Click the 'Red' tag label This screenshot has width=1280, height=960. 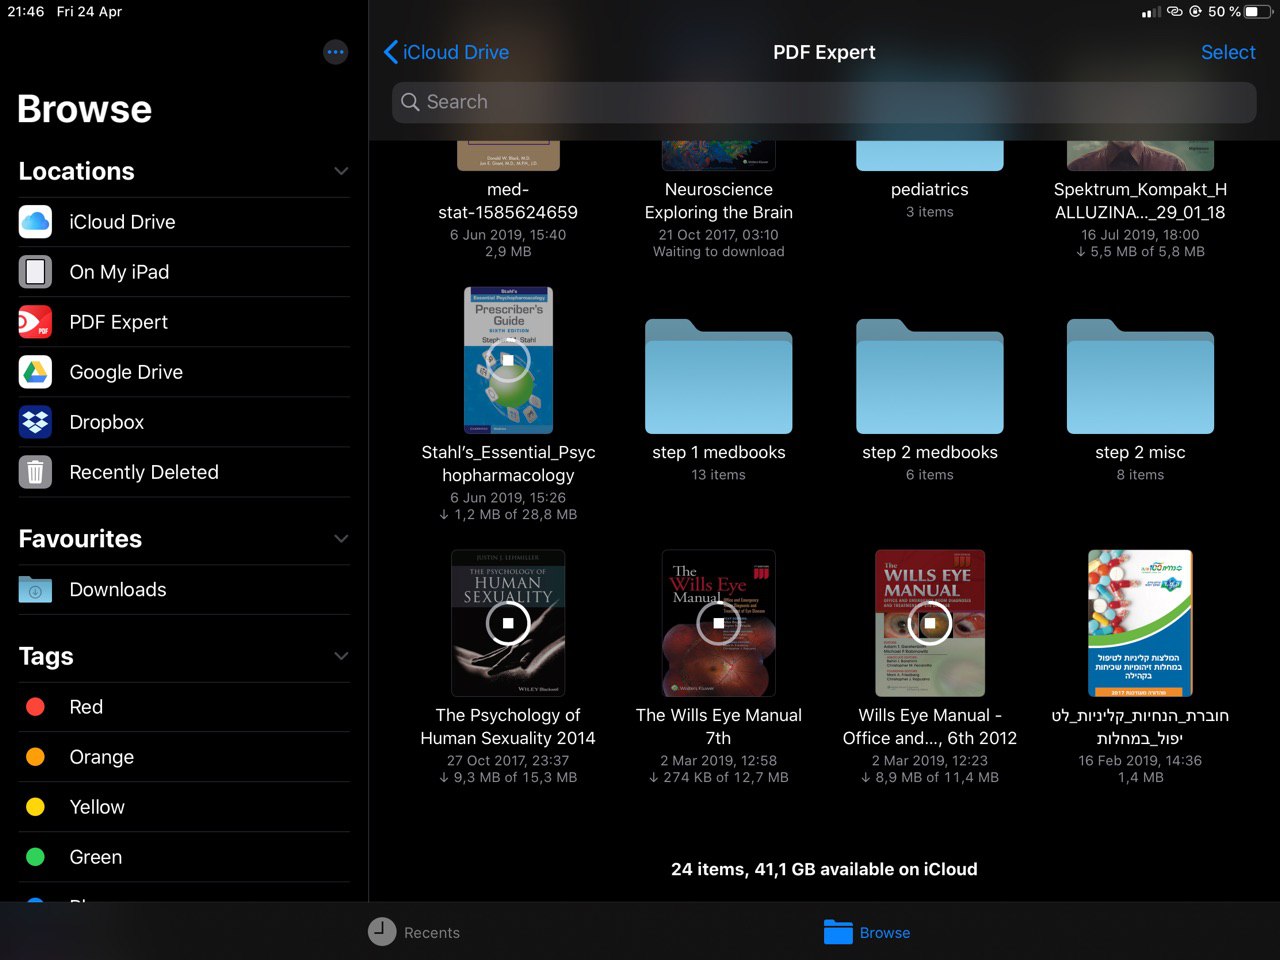[x=86, y=707]
